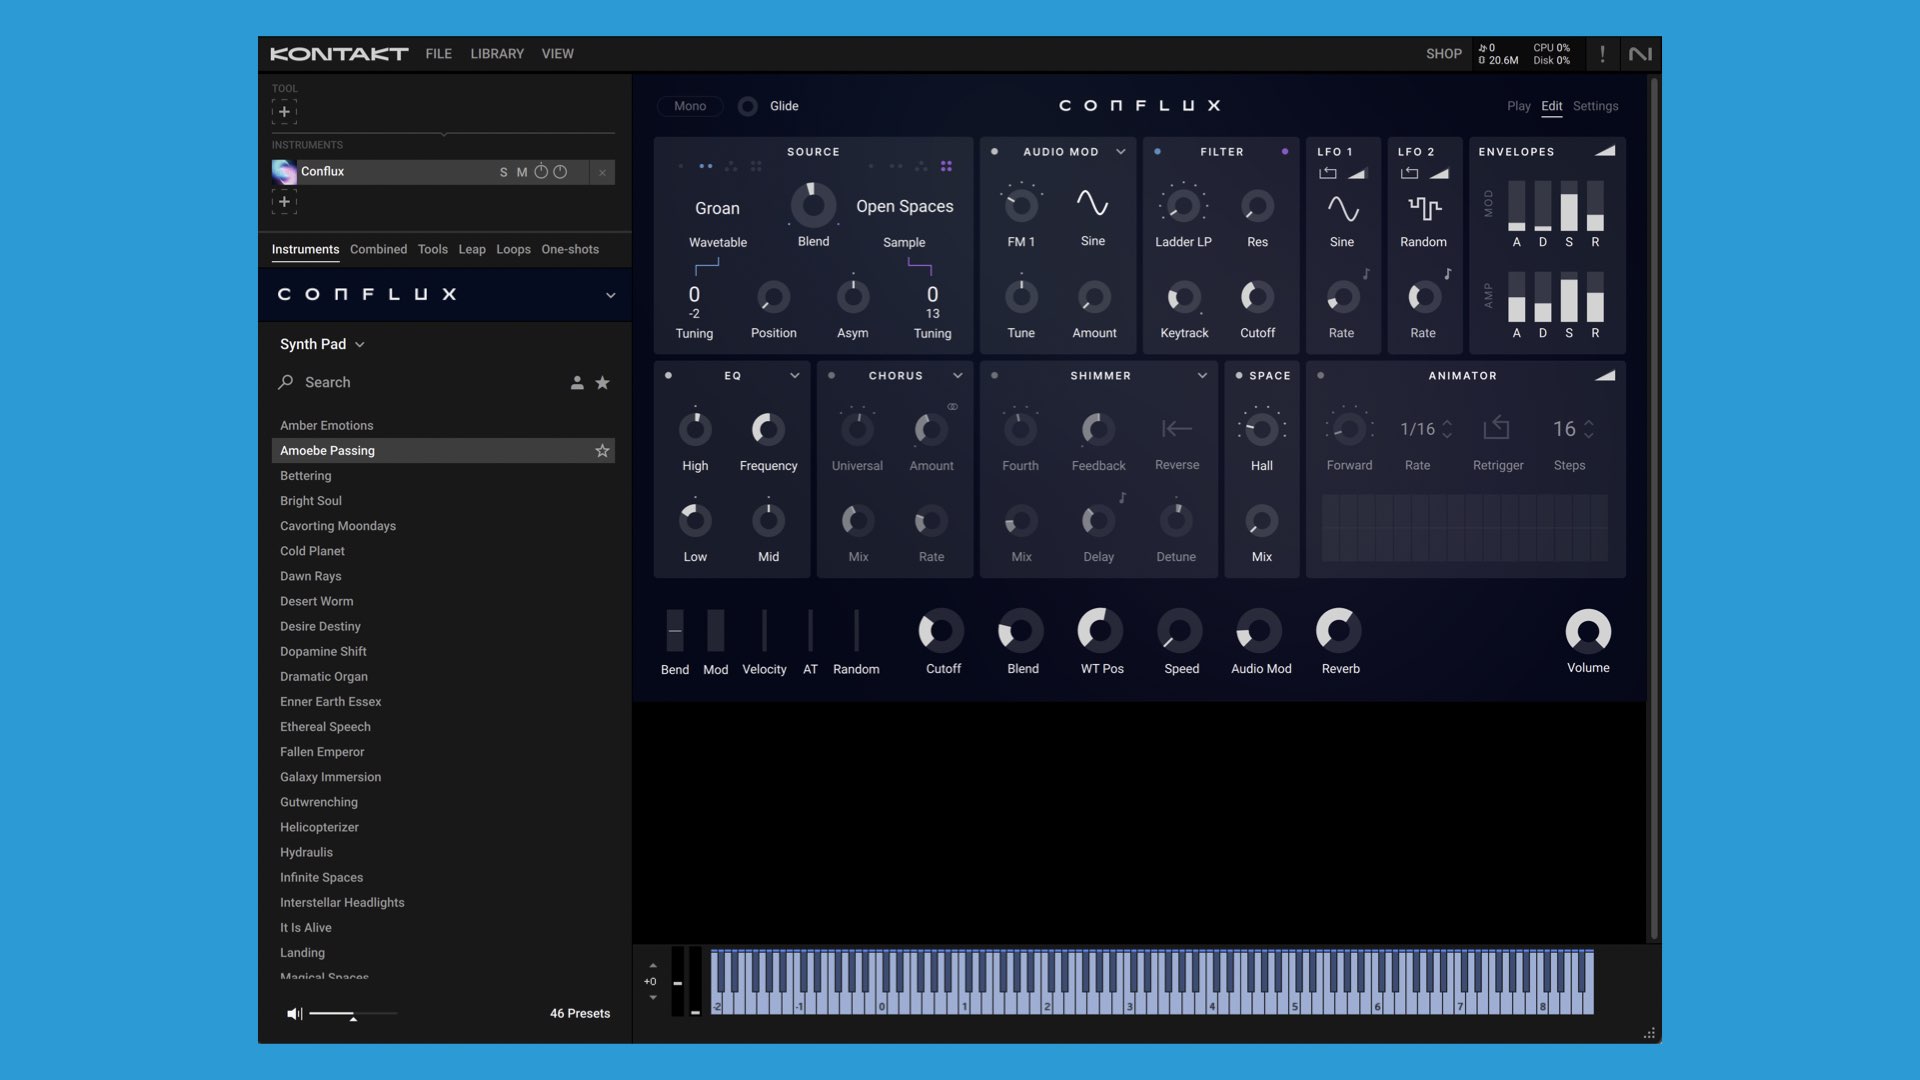Open the LIBRARY menu
The width and height of the screenshot is (1920, 1080).
tap(497, 54)
